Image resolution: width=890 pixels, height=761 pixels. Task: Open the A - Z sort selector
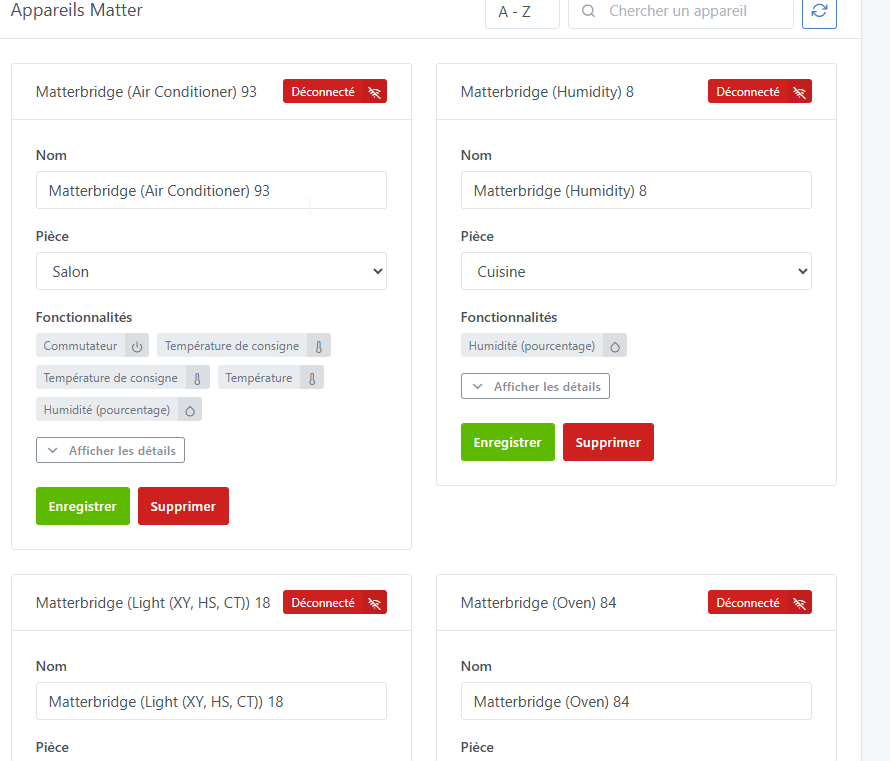[x=522, y=12]
